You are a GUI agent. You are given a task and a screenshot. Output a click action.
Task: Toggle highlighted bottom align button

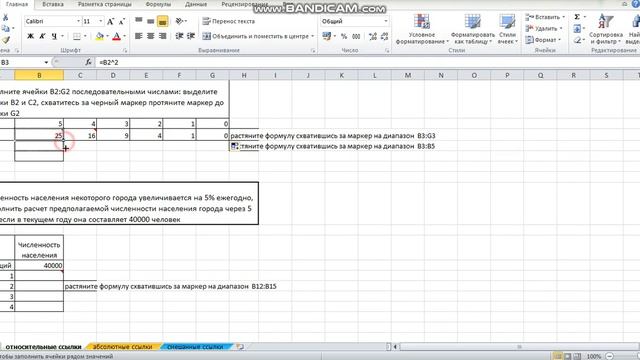click(x=162, y=21)
